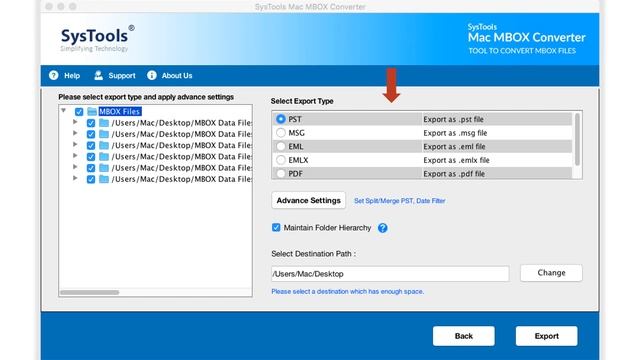The width and height of the screenshot is (640, 360).
Task: Select PDF export type radio button
Action: [x=281, y=173]
